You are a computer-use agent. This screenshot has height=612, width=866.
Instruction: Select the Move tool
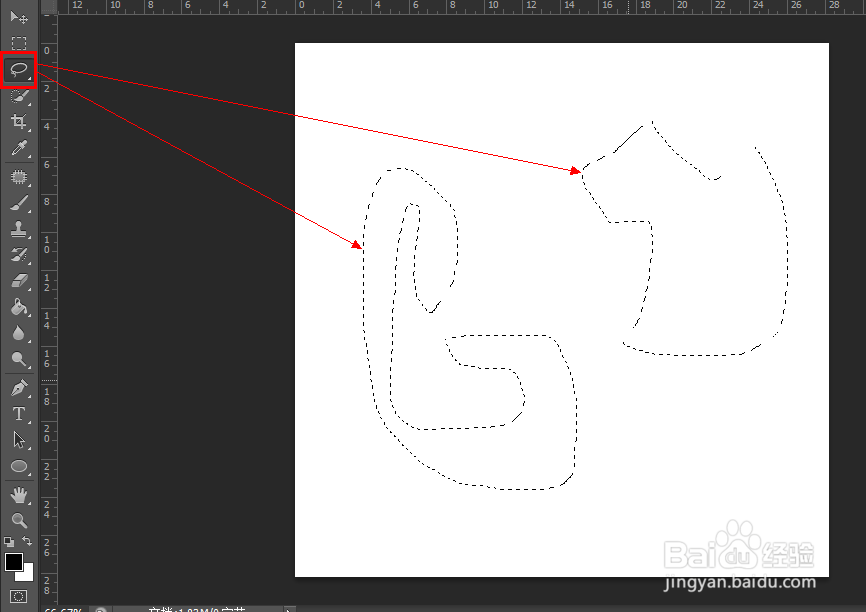click(x=19, y=17)
